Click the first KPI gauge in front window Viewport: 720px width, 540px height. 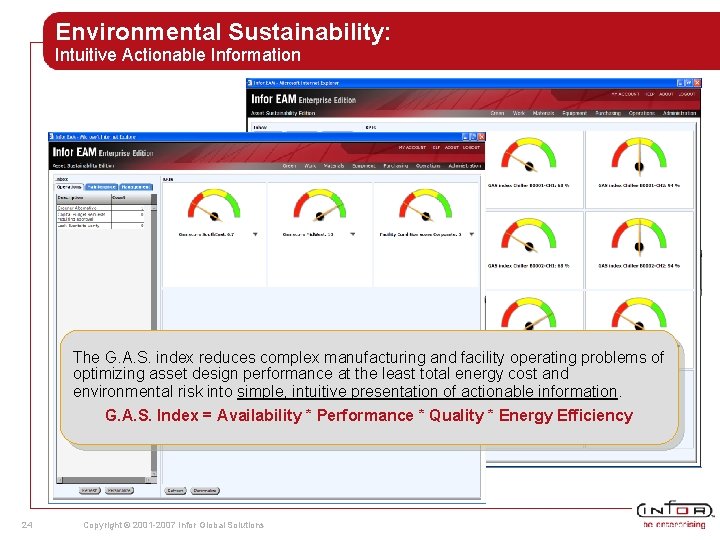[214, 204]
